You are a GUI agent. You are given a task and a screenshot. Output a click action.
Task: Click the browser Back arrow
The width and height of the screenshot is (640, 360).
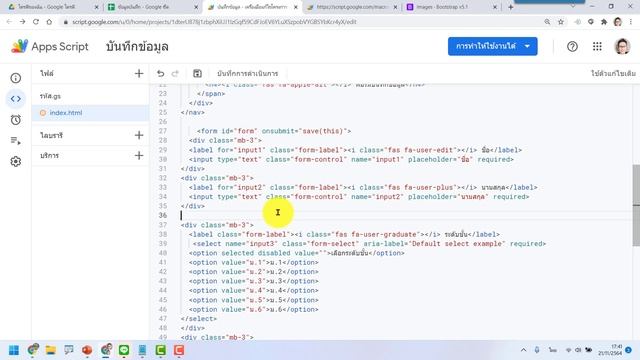(x=9, y=22)
